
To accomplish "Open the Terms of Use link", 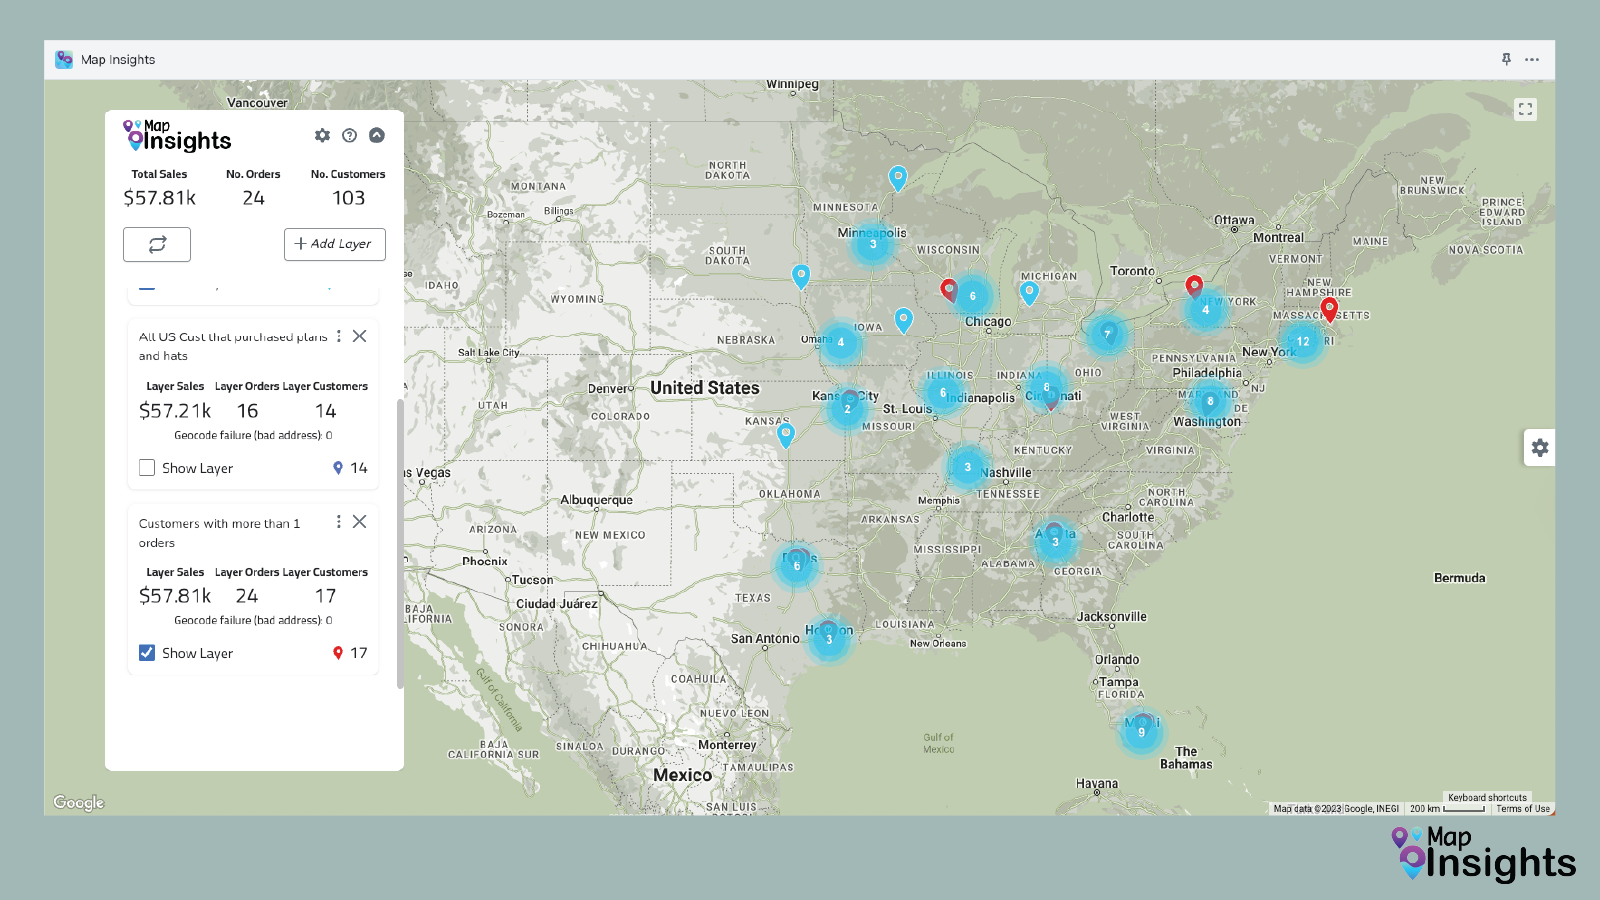I will [1523, 809].
